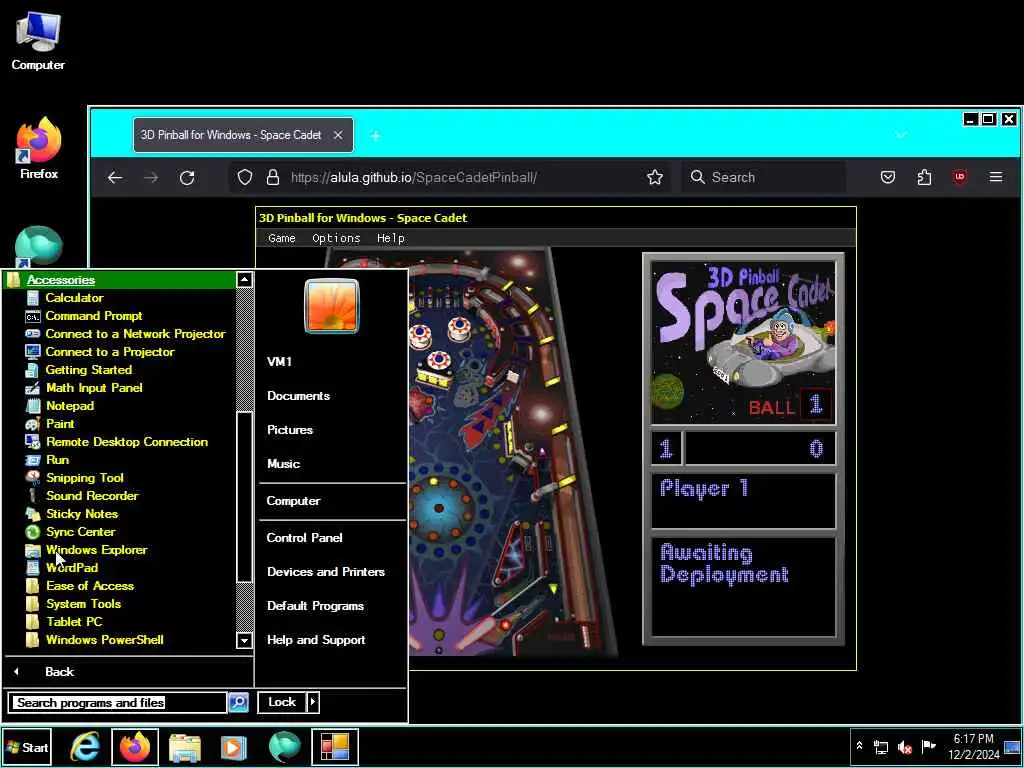Open the List all tabs dropdown
This screenshot has width=1024, height=768.
tap(901, 135)
